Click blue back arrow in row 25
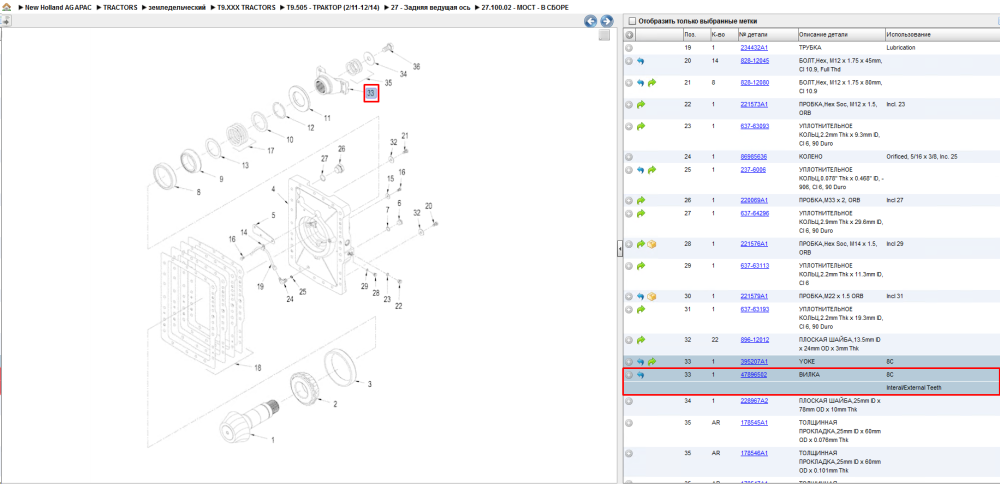This screenshot has height=484, width=1000. [640, 170]
